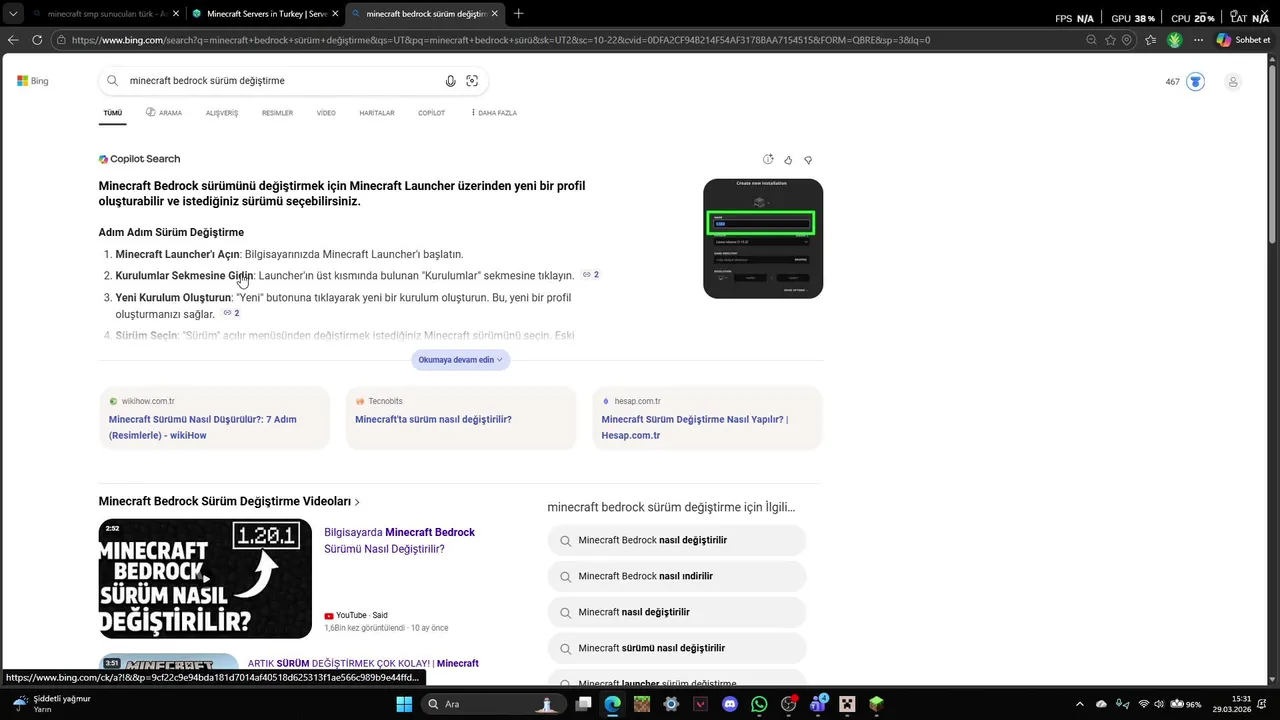Click the Edge icon in taskbar

point(612,704)
